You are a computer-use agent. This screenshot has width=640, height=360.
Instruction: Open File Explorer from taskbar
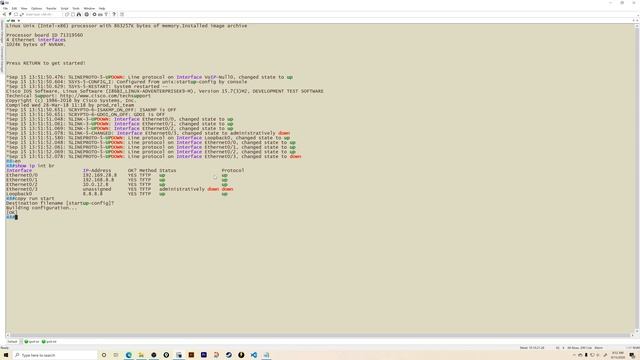click(x=141, y=355)
